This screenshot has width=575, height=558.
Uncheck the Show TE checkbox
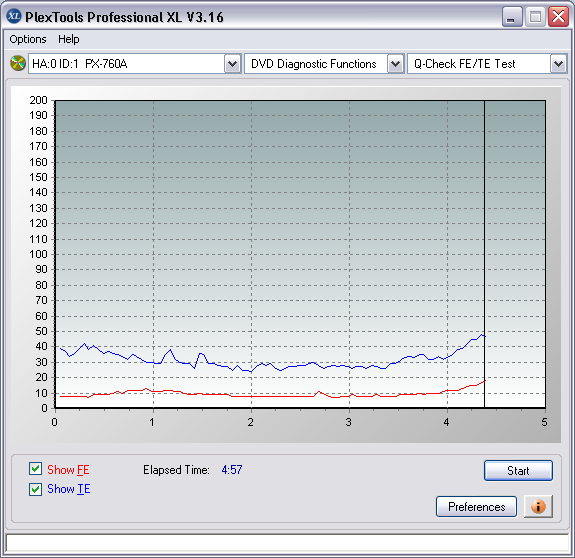(36, 489)
